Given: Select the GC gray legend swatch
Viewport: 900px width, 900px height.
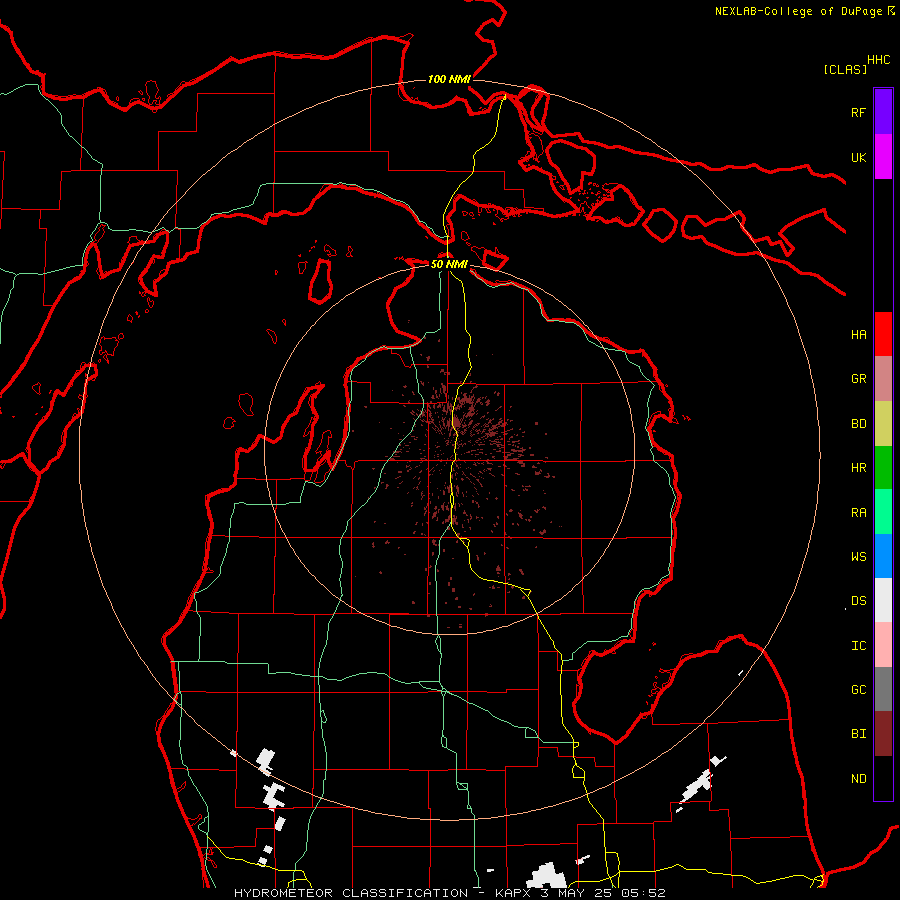Looking at the screenshot, I should 883,689.
